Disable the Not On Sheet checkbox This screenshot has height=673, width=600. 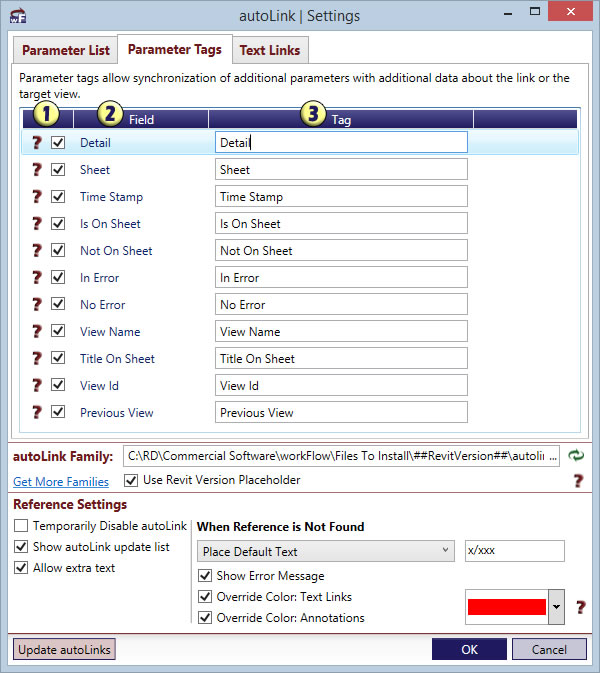pos(58,251)
